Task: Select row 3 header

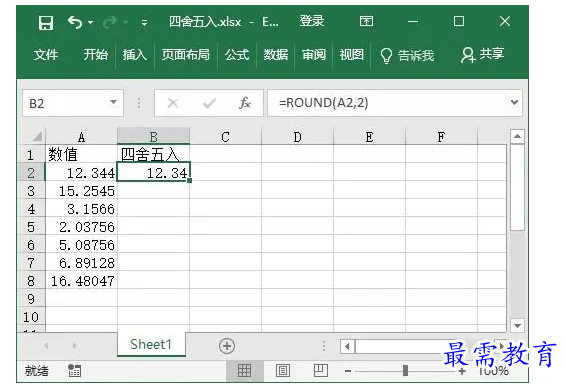Action: (31, 191)
